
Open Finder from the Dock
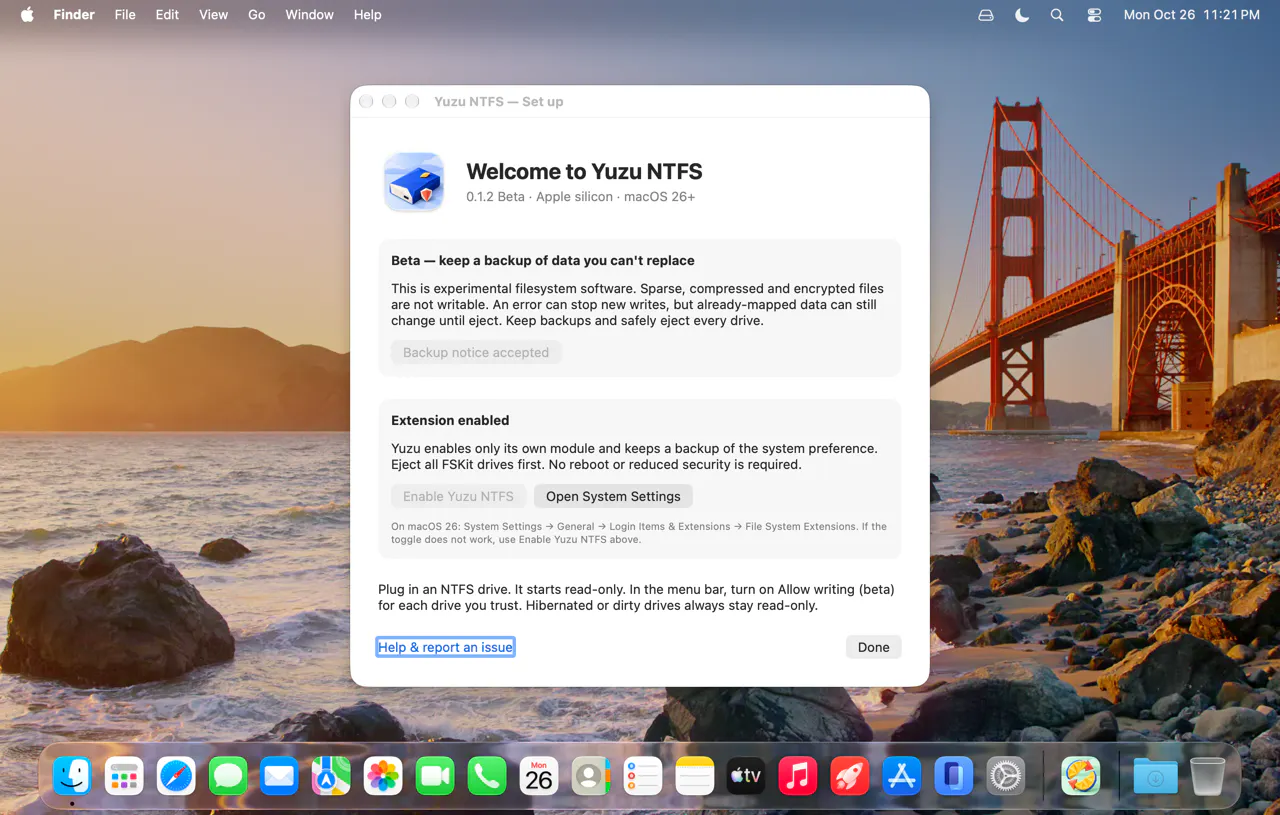(72, 776)
